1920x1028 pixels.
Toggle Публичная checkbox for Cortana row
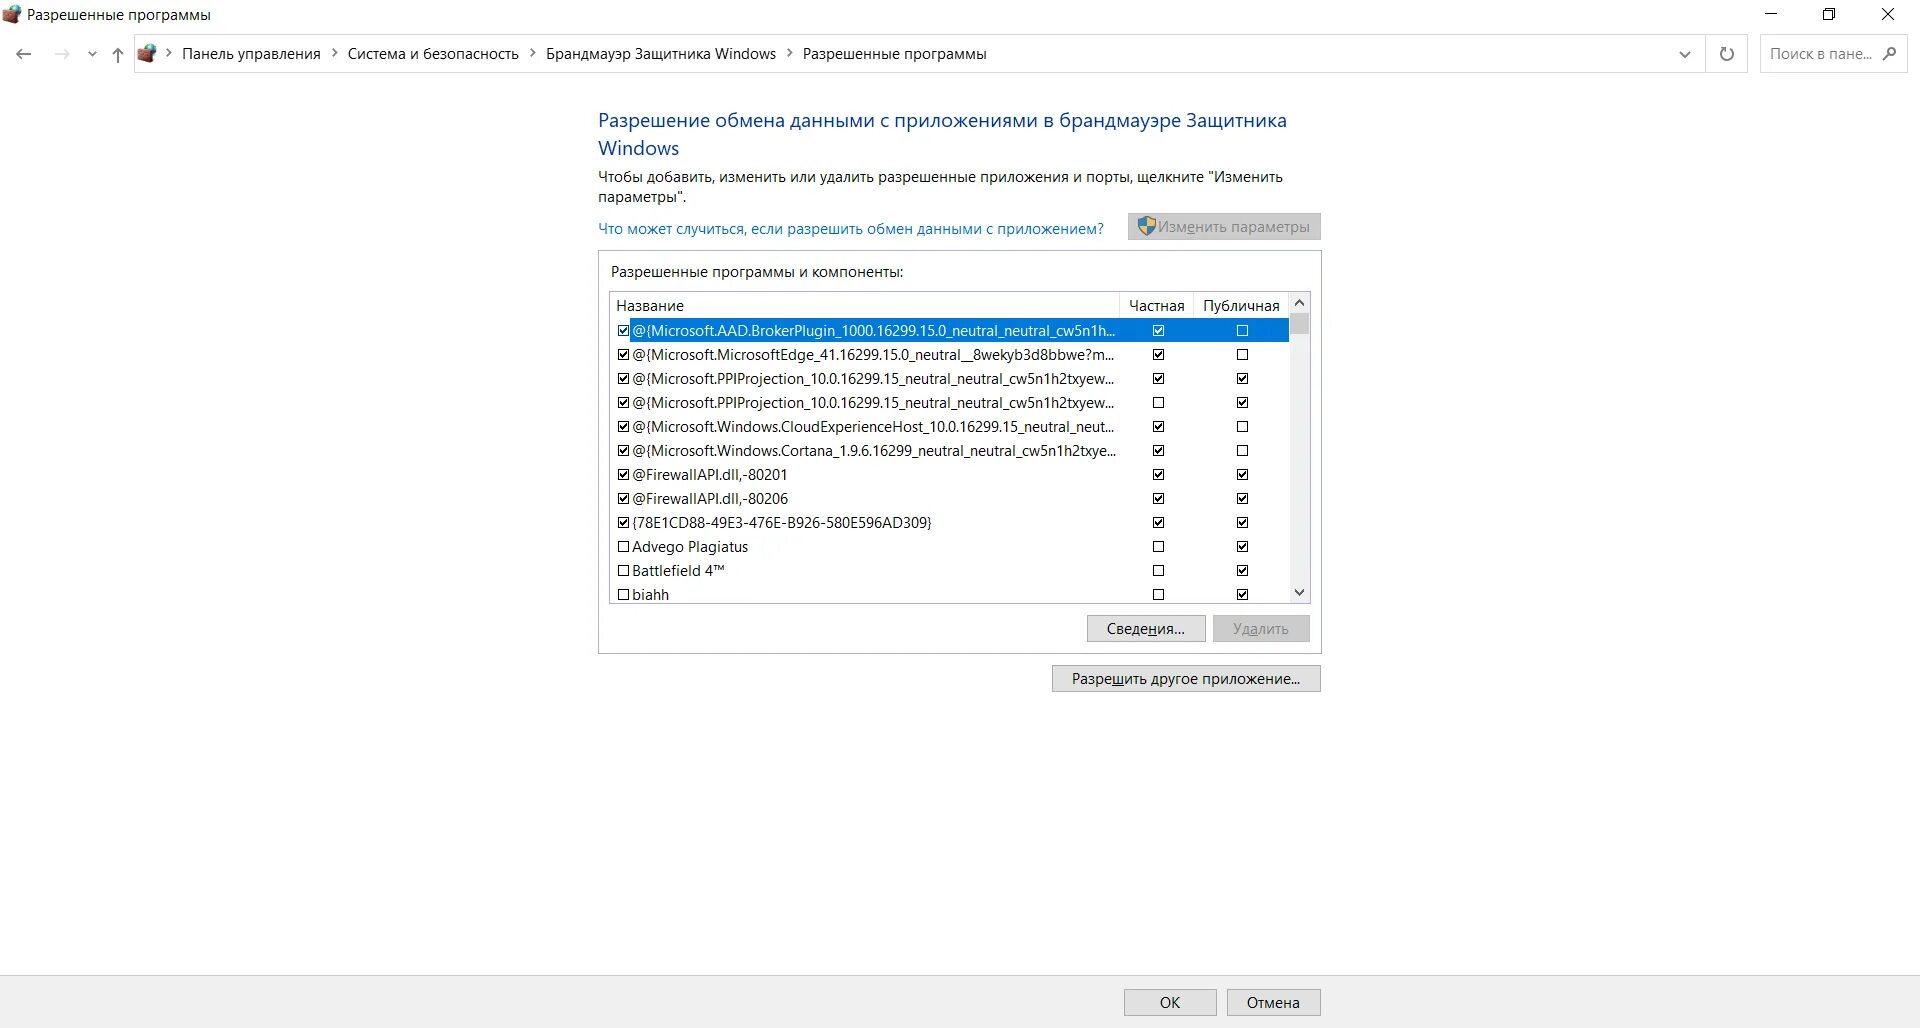tap(1242, 451)
